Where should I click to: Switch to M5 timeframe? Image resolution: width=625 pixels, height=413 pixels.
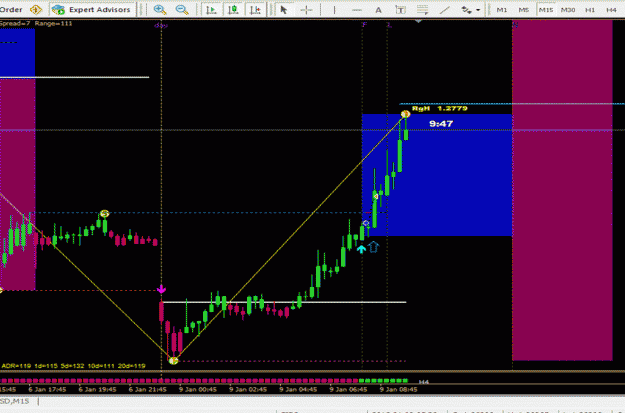[523, 10]
